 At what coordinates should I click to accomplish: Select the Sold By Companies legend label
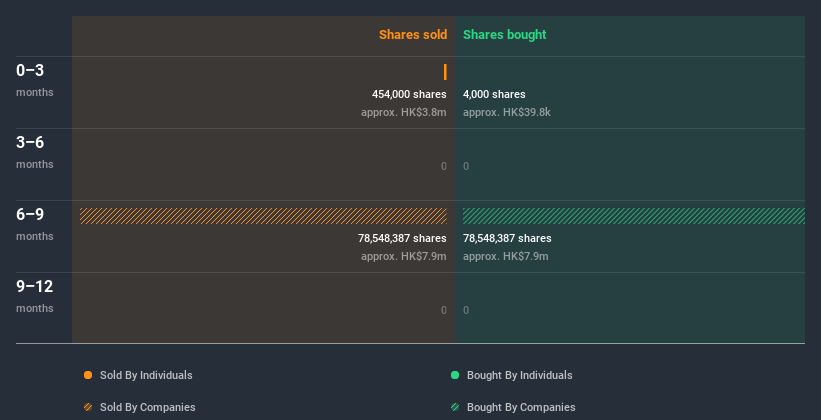pos(148,407)
